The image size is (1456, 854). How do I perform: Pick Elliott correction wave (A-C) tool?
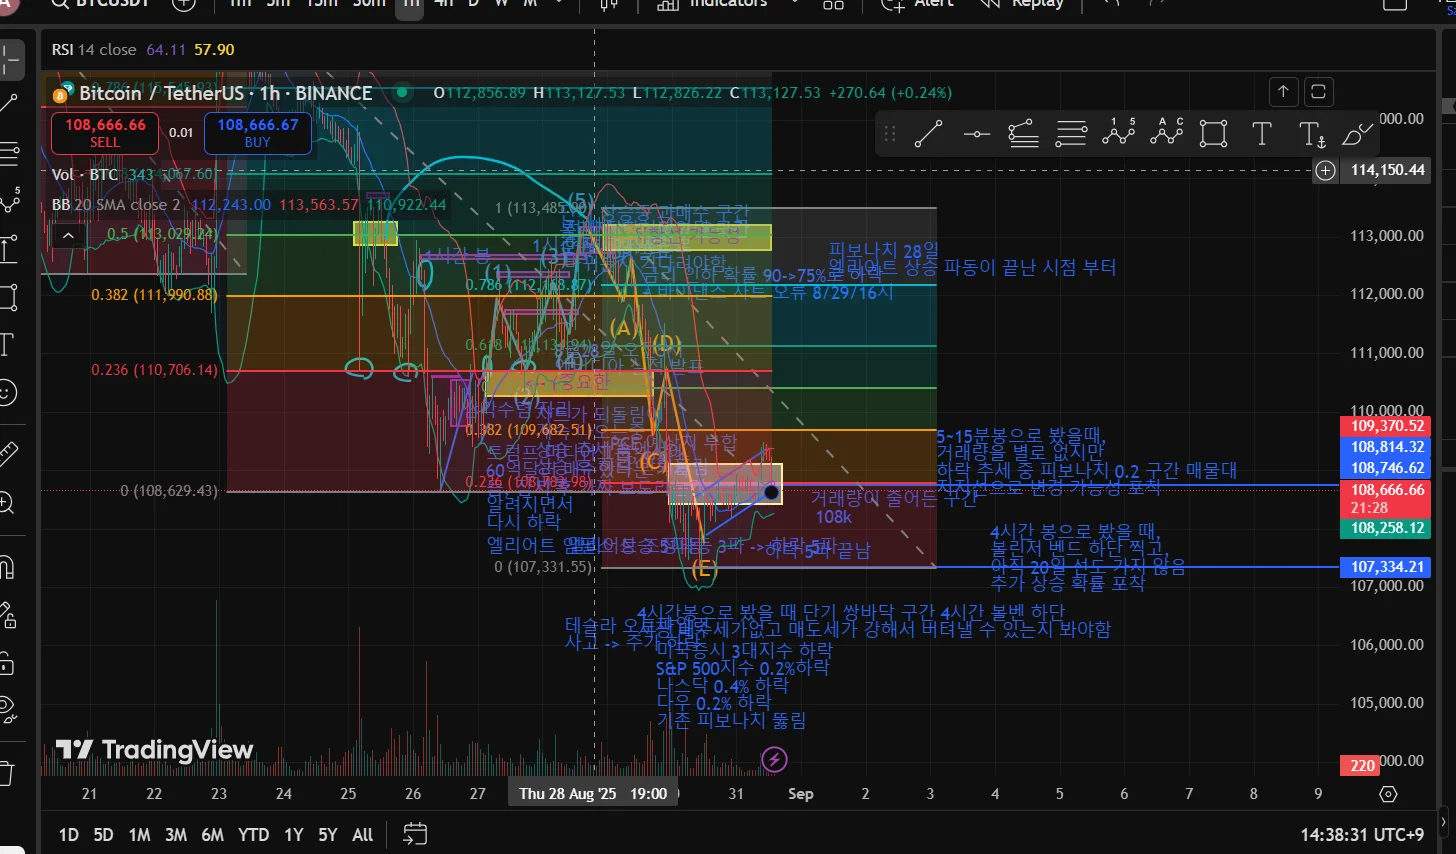click(x=1166, y=133)
